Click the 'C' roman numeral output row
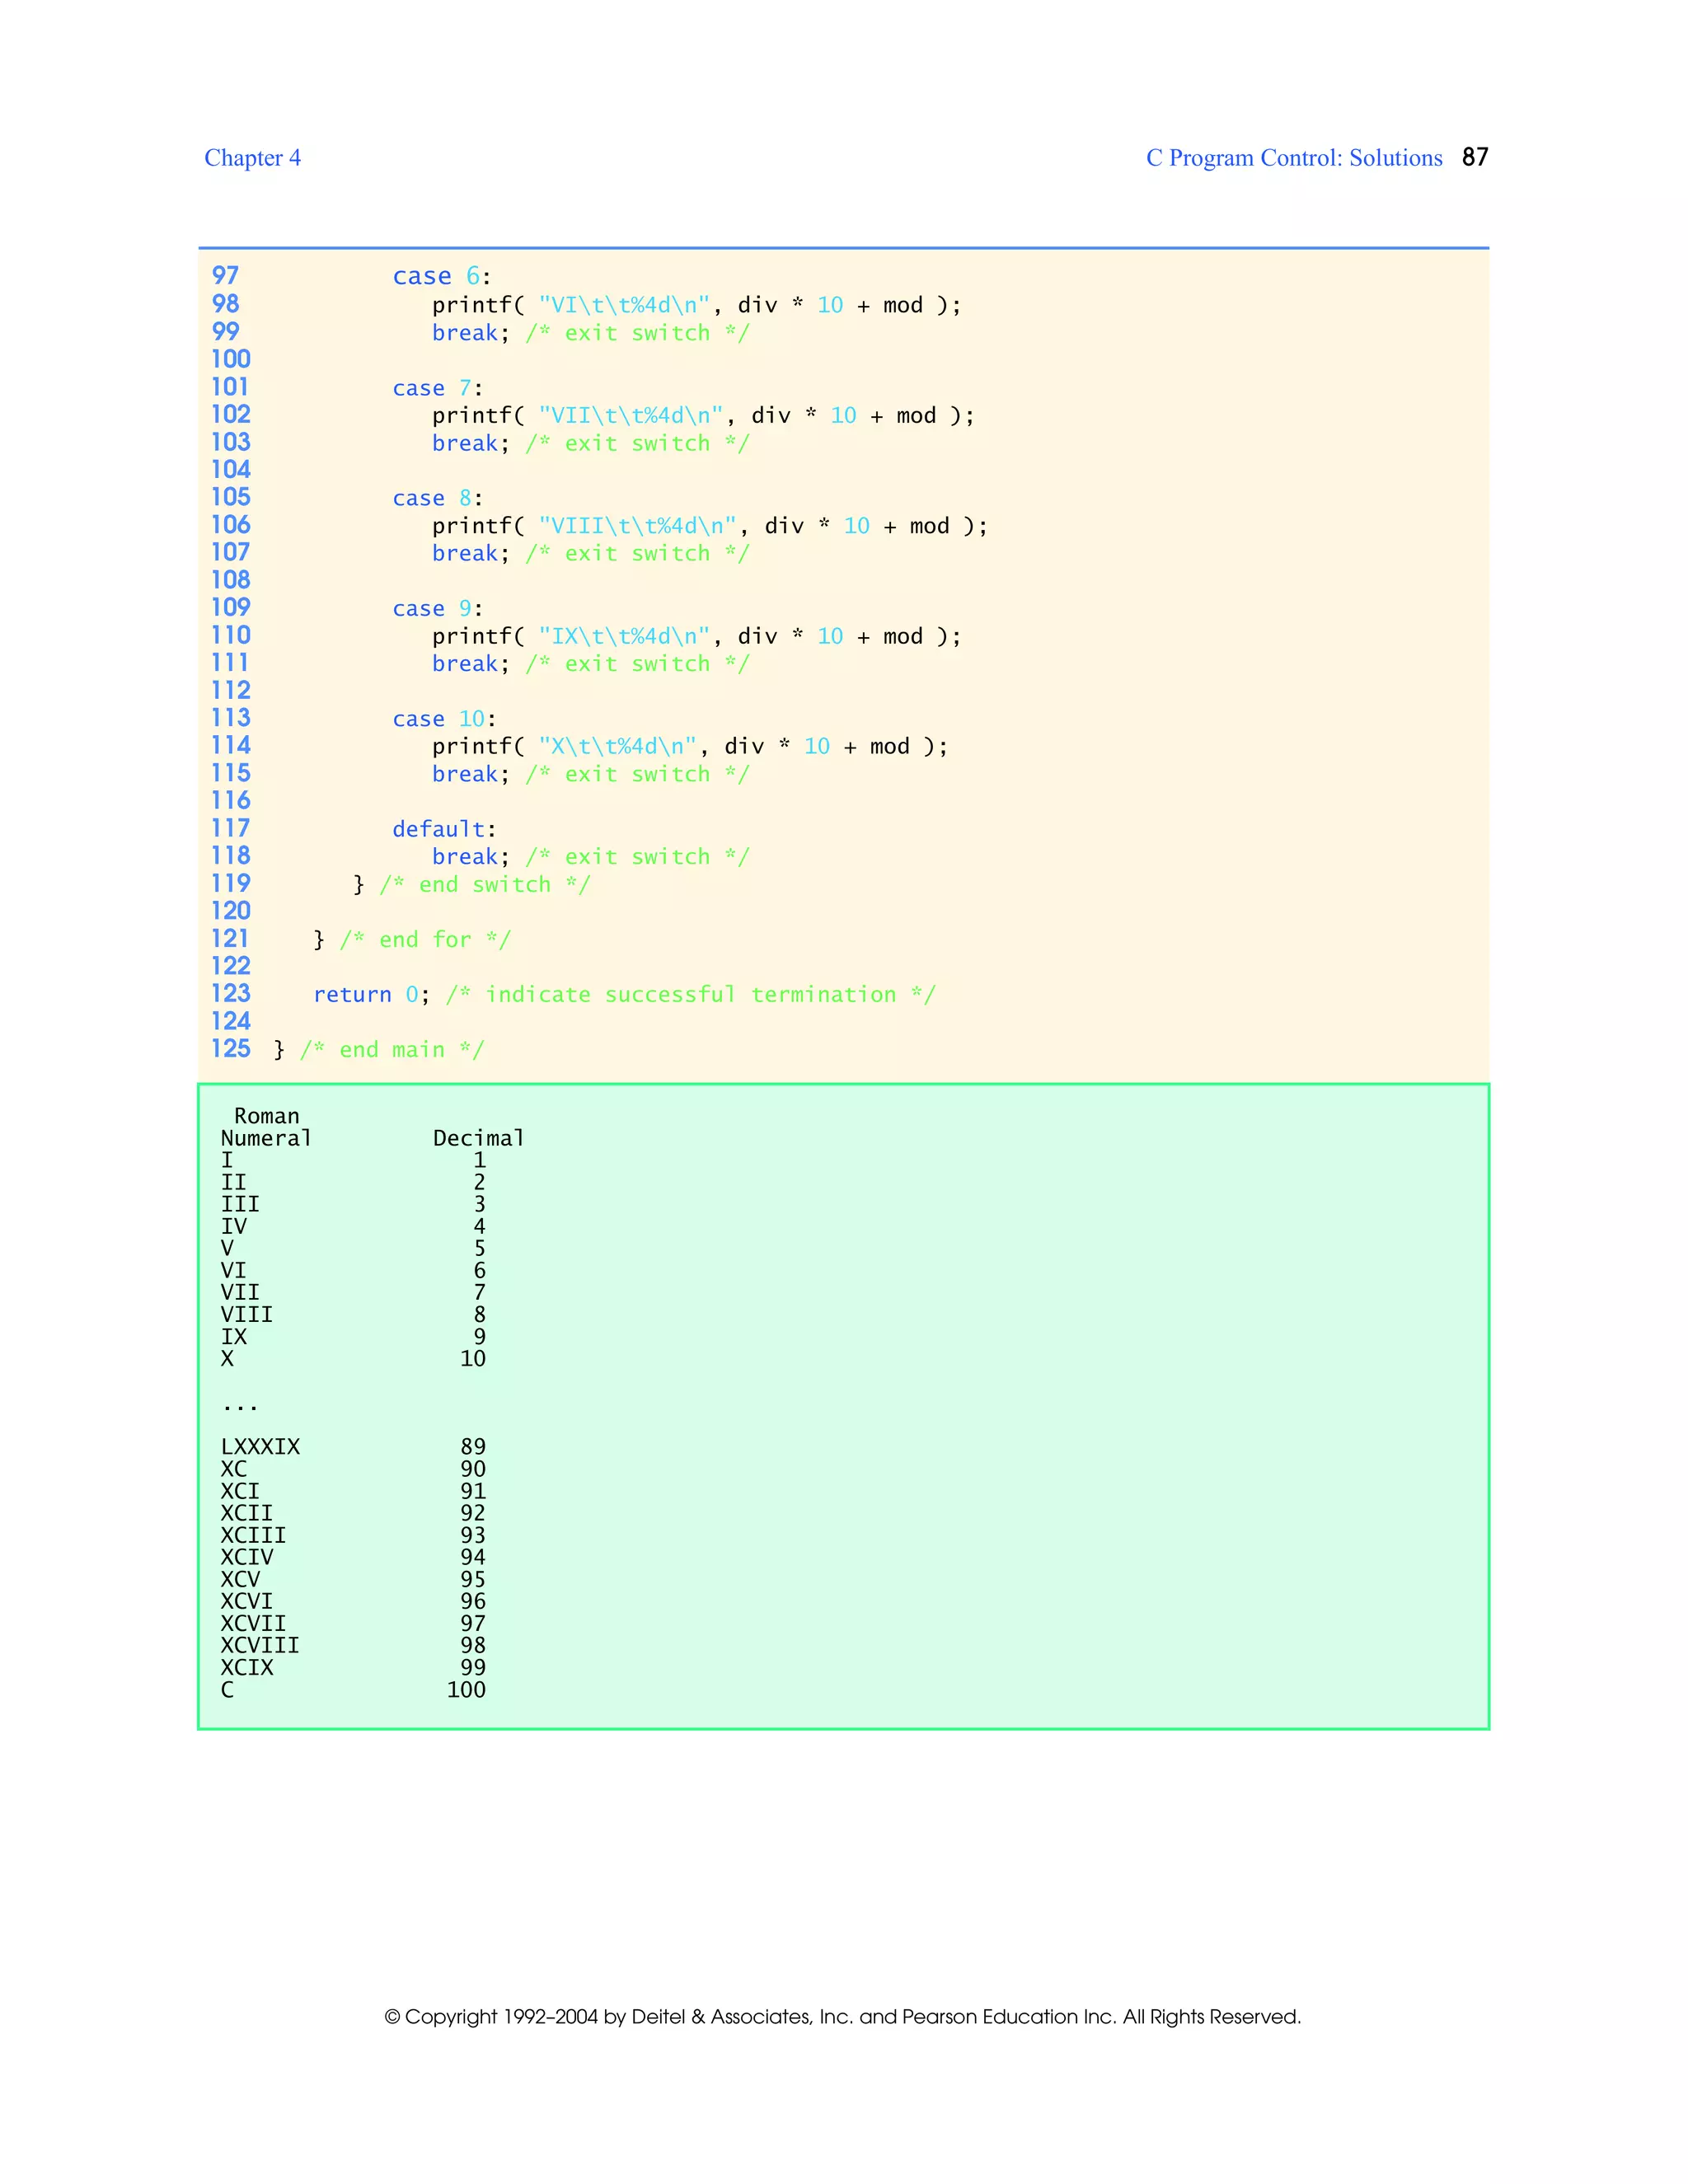The height and width of the screenshot is (2184, 1688). tap(353, 1690)
